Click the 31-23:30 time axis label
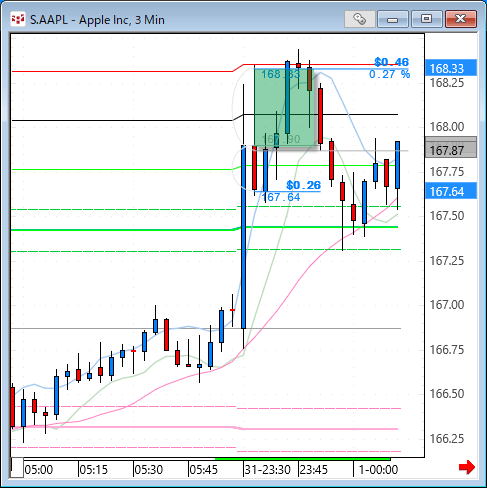The width and height of the screenshot is (487, 488). [x=268, y=470]
